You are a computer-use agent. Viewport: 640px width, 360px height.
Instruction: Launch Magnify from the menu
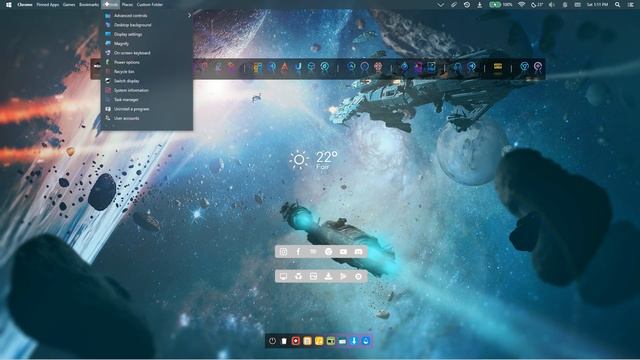point(147,44)
